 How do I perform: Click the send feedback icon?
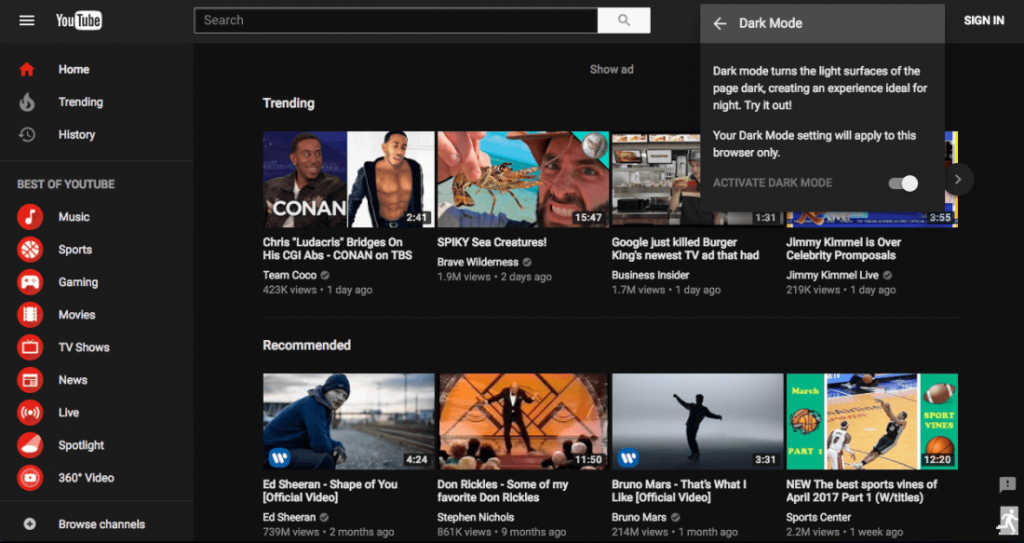point(1007,484)
